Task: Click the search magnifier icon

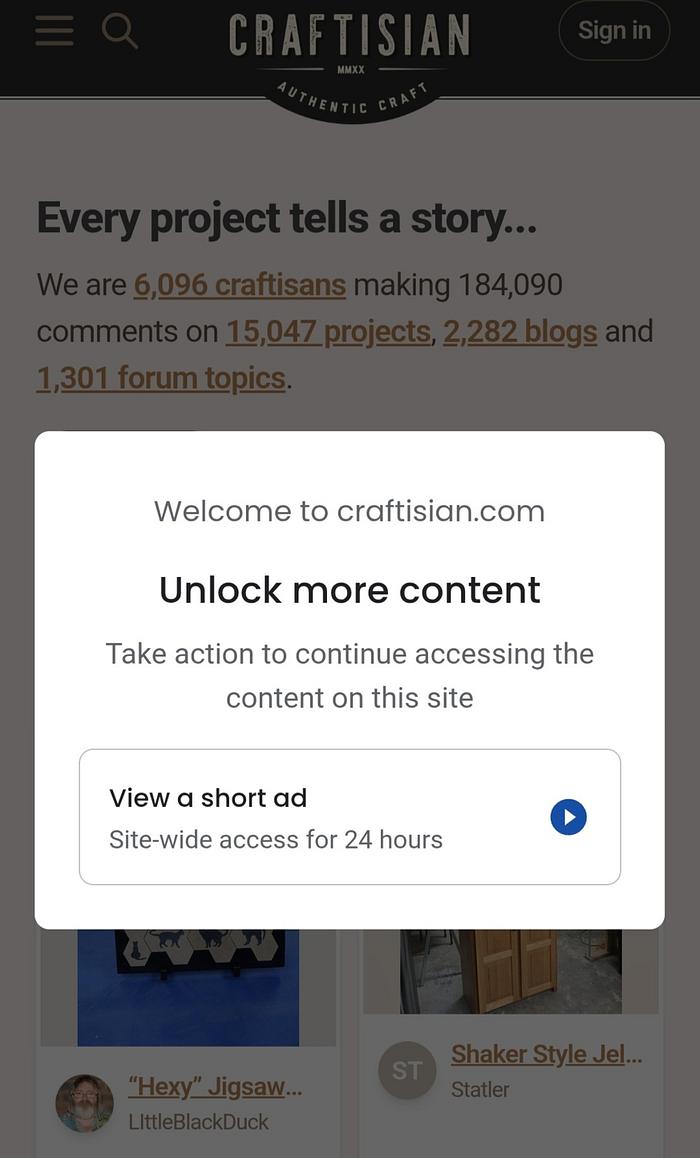Action: tap(120, 32)
